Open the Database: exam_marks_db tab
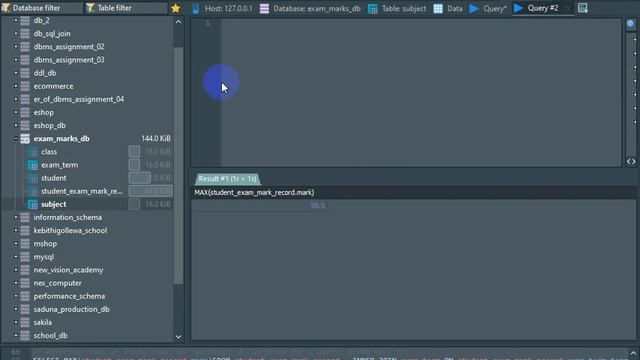This screenshot has height=360, width=640. tap(310, 8)
